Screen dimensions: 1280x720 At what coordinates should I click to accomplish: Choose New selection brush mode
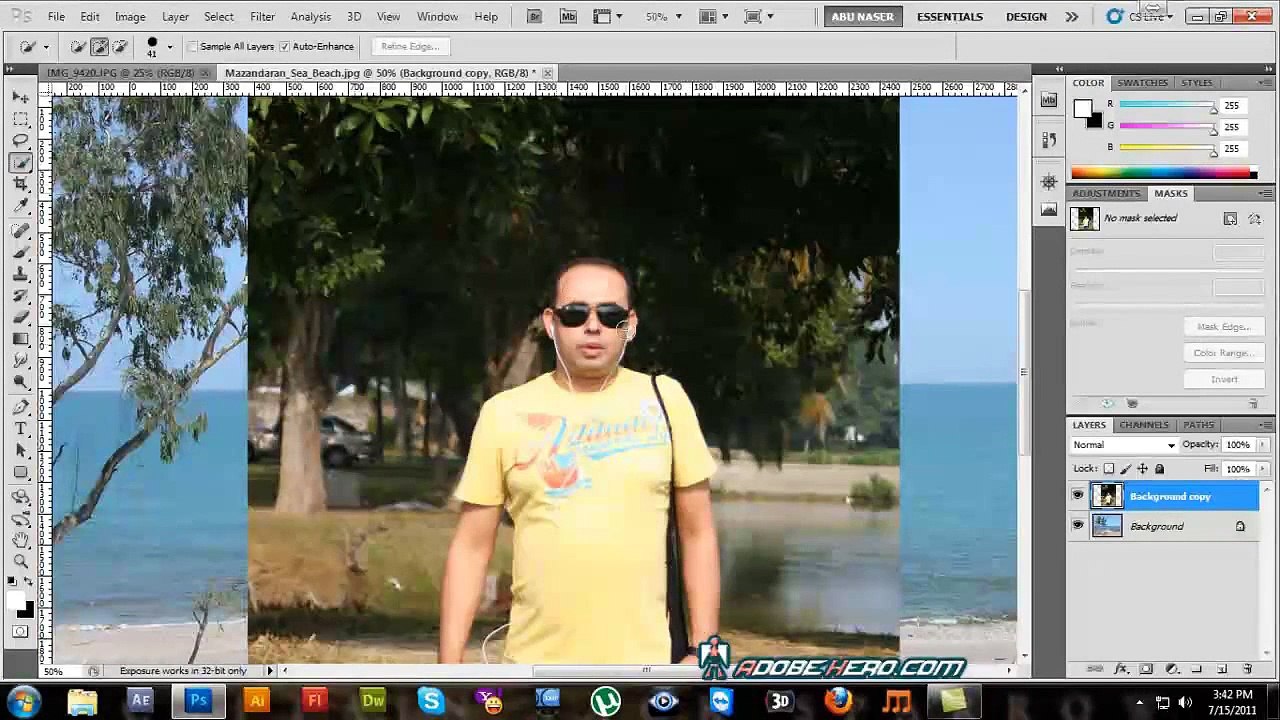(x=79, y=46)
